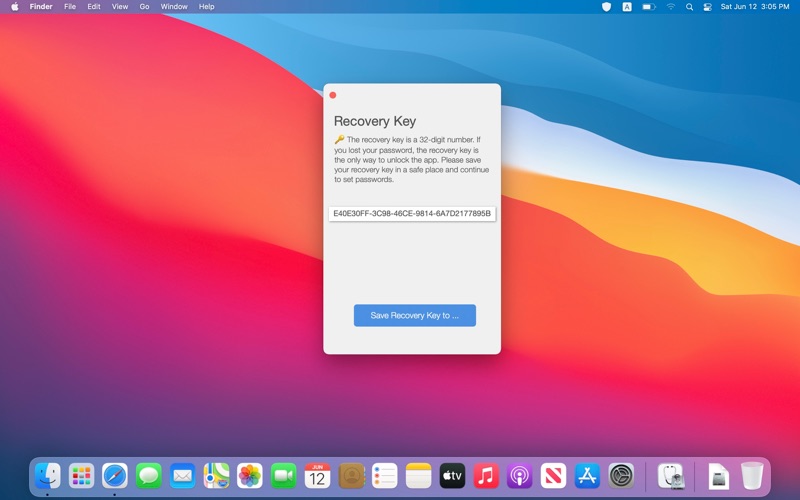800x500 pixels.
Task: Open the Go menu
Action: [144, 7]
